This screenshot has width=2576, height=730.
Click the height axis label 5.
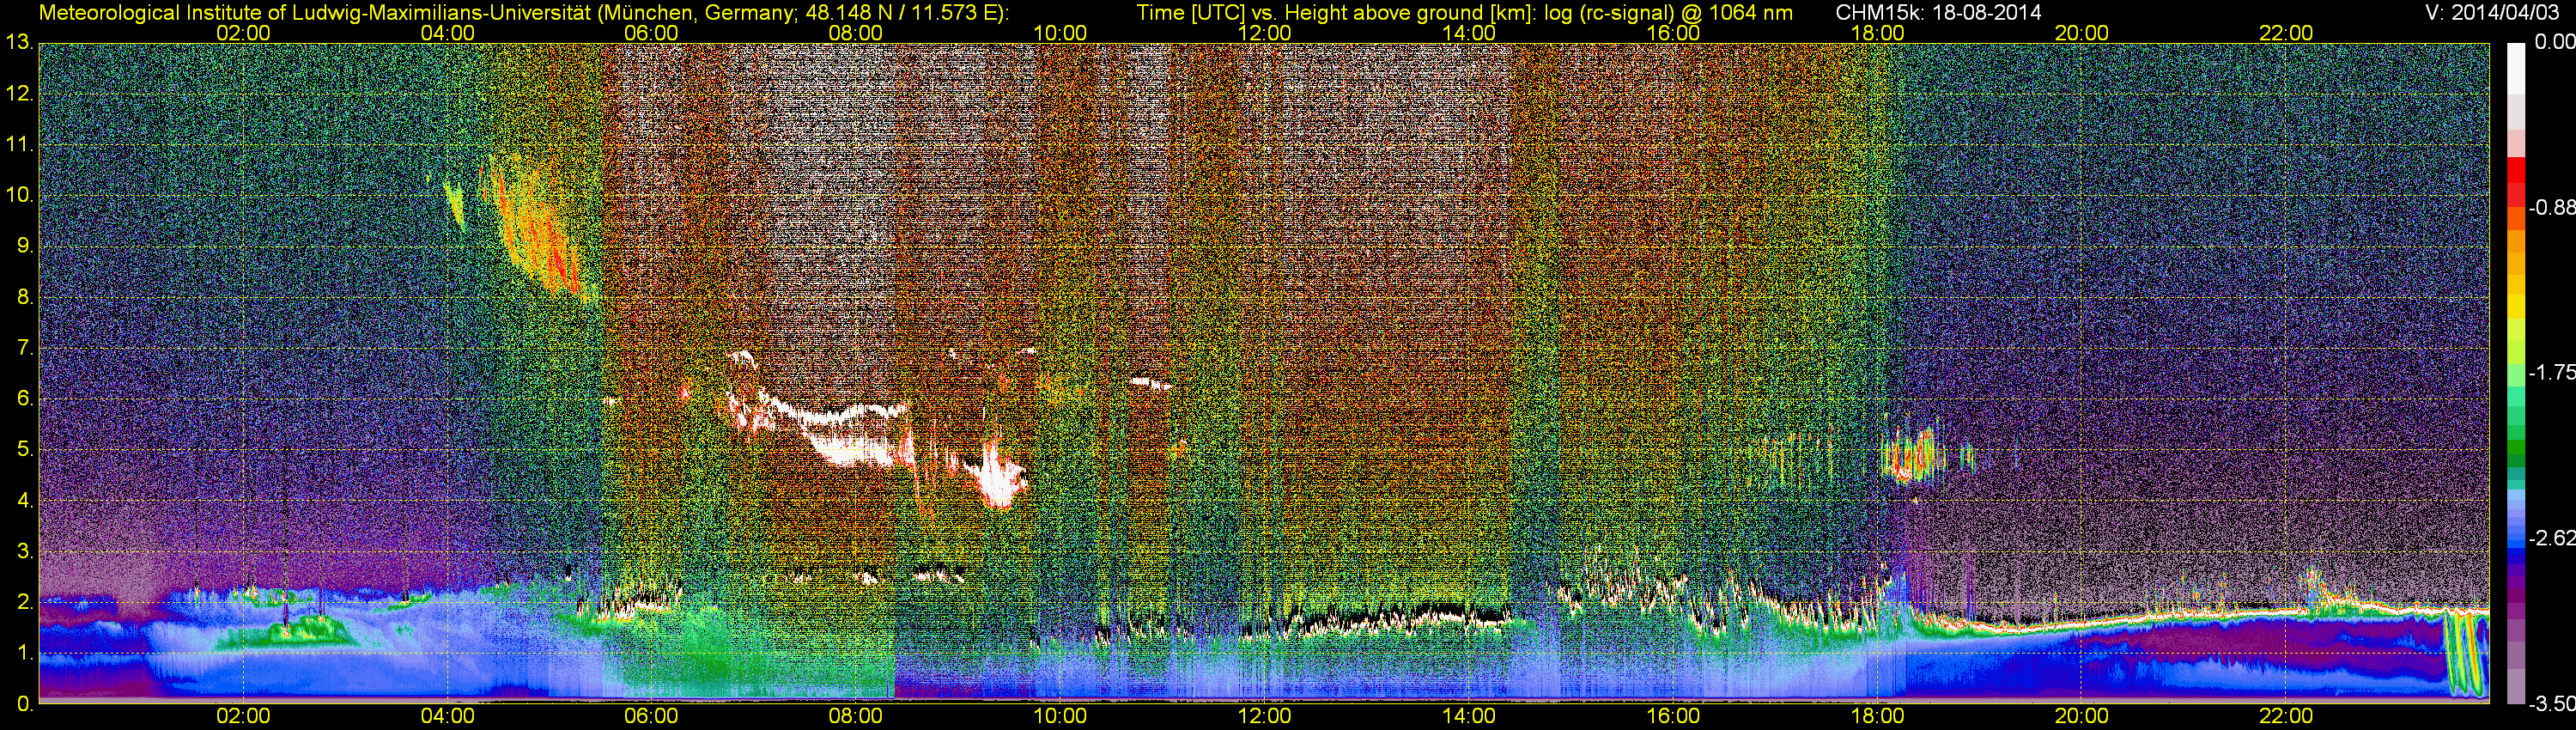(x=25, y=450)
